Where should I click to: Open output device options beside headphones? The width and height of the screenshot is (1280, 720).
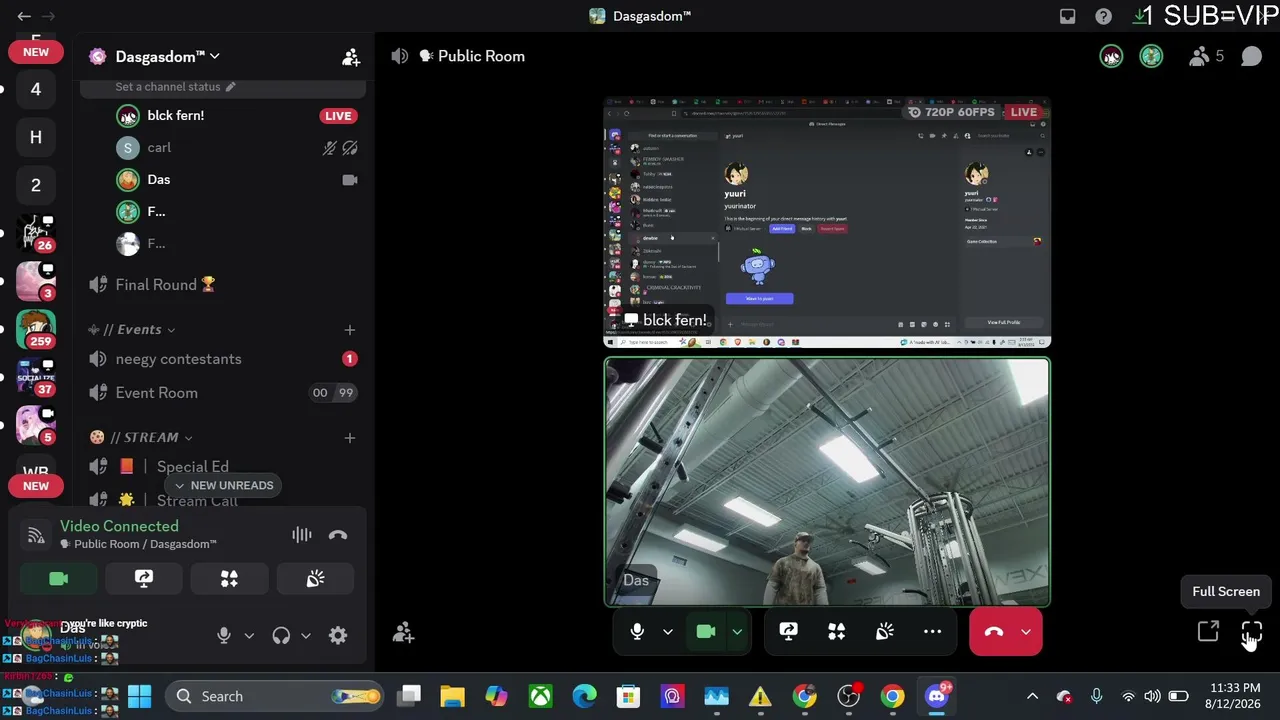point(306,635)
